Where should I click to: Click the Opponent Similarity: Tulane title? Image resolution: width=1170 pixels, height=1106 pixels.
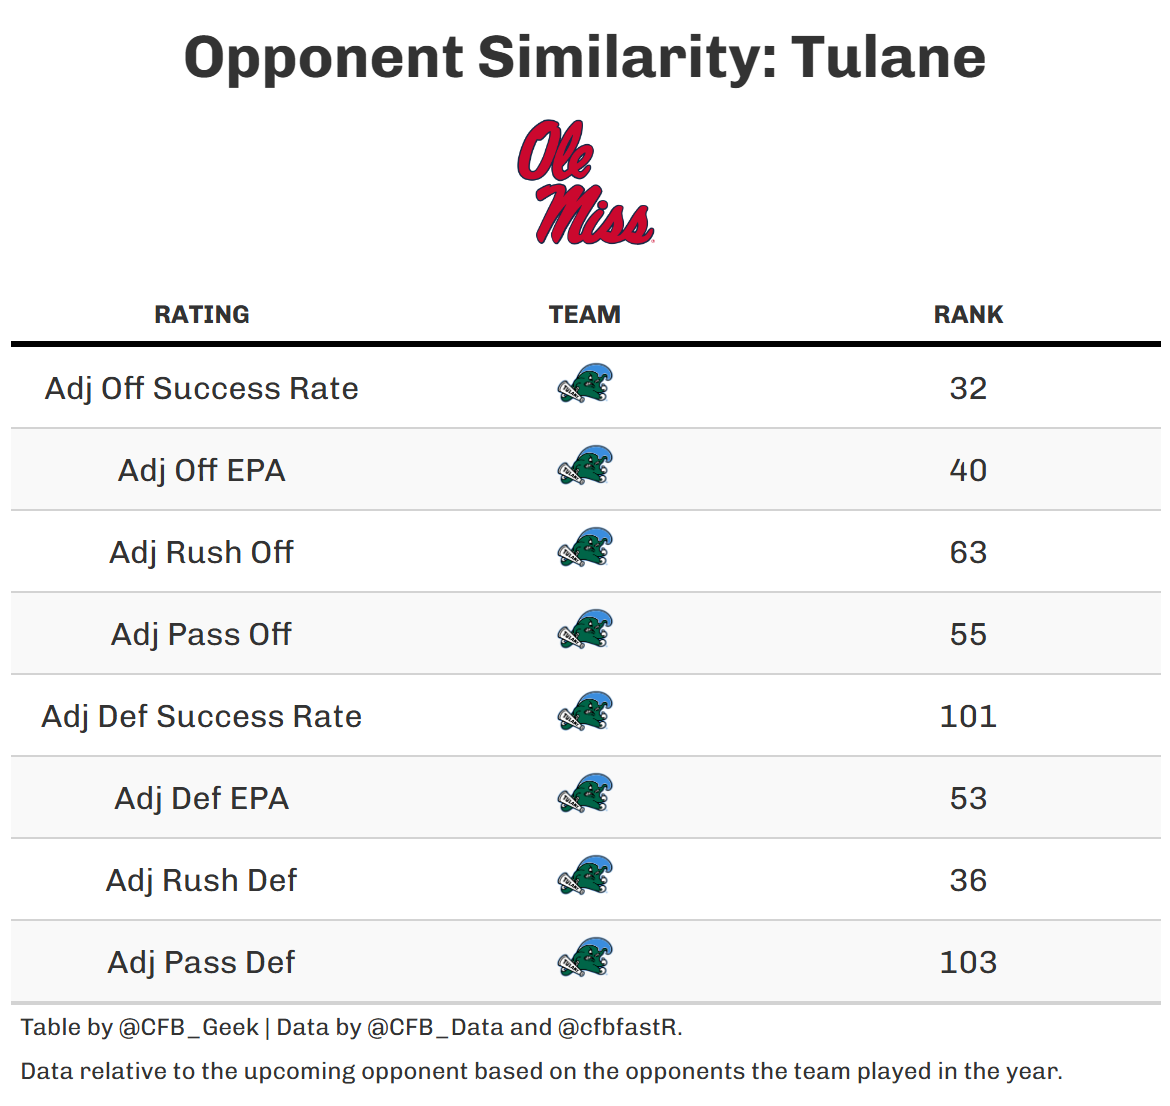pos(585,57)
